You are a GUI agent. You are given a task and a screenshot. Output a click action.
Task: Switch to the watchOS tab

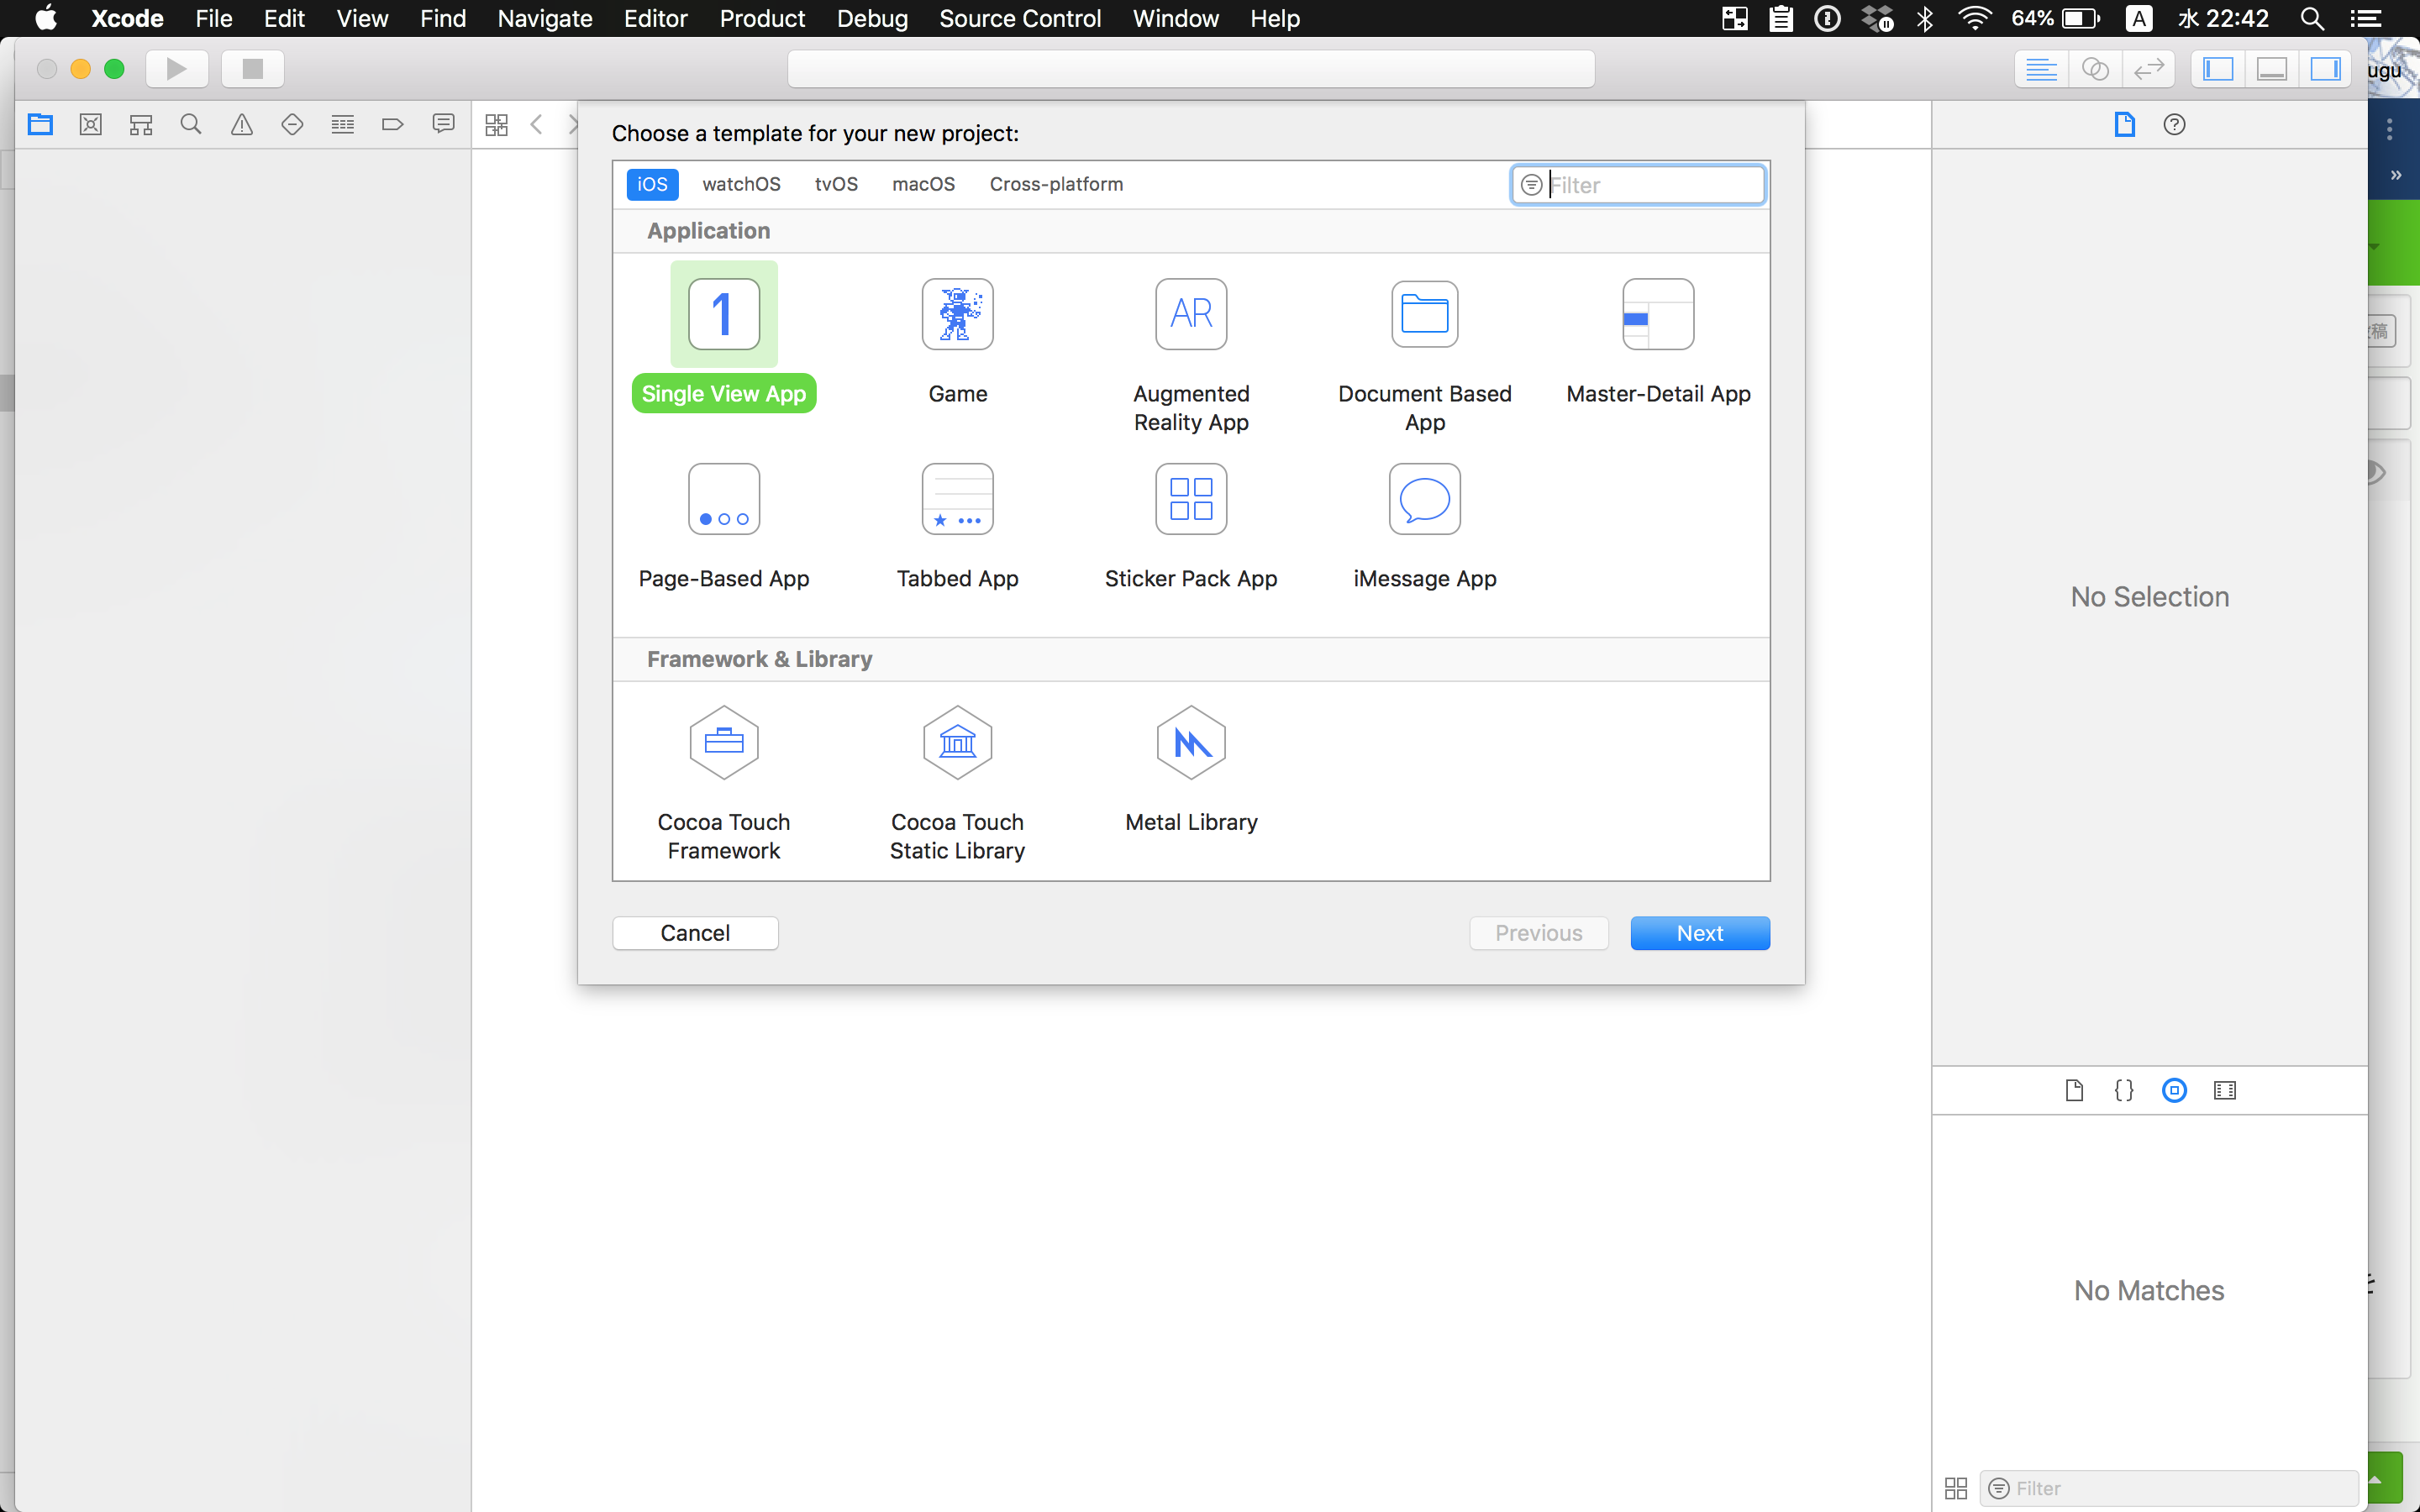click(740, 185)
